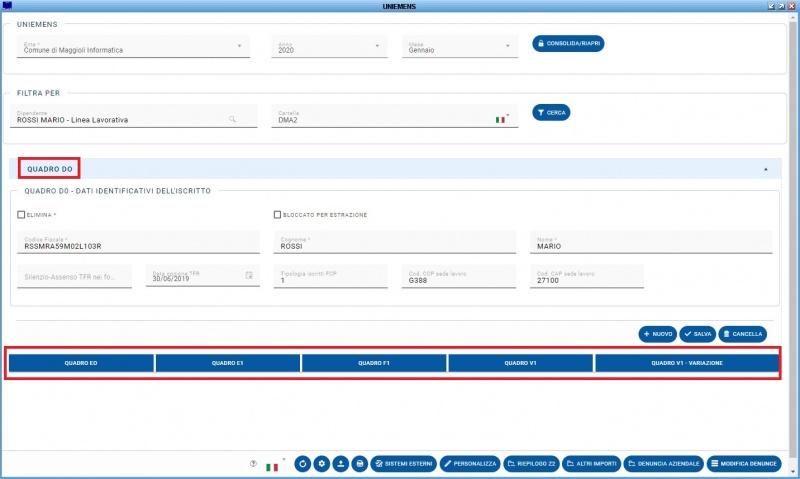Open the calendar icon in TFR date field
This screenshot has height=479, width=800.
click(249, 275)
